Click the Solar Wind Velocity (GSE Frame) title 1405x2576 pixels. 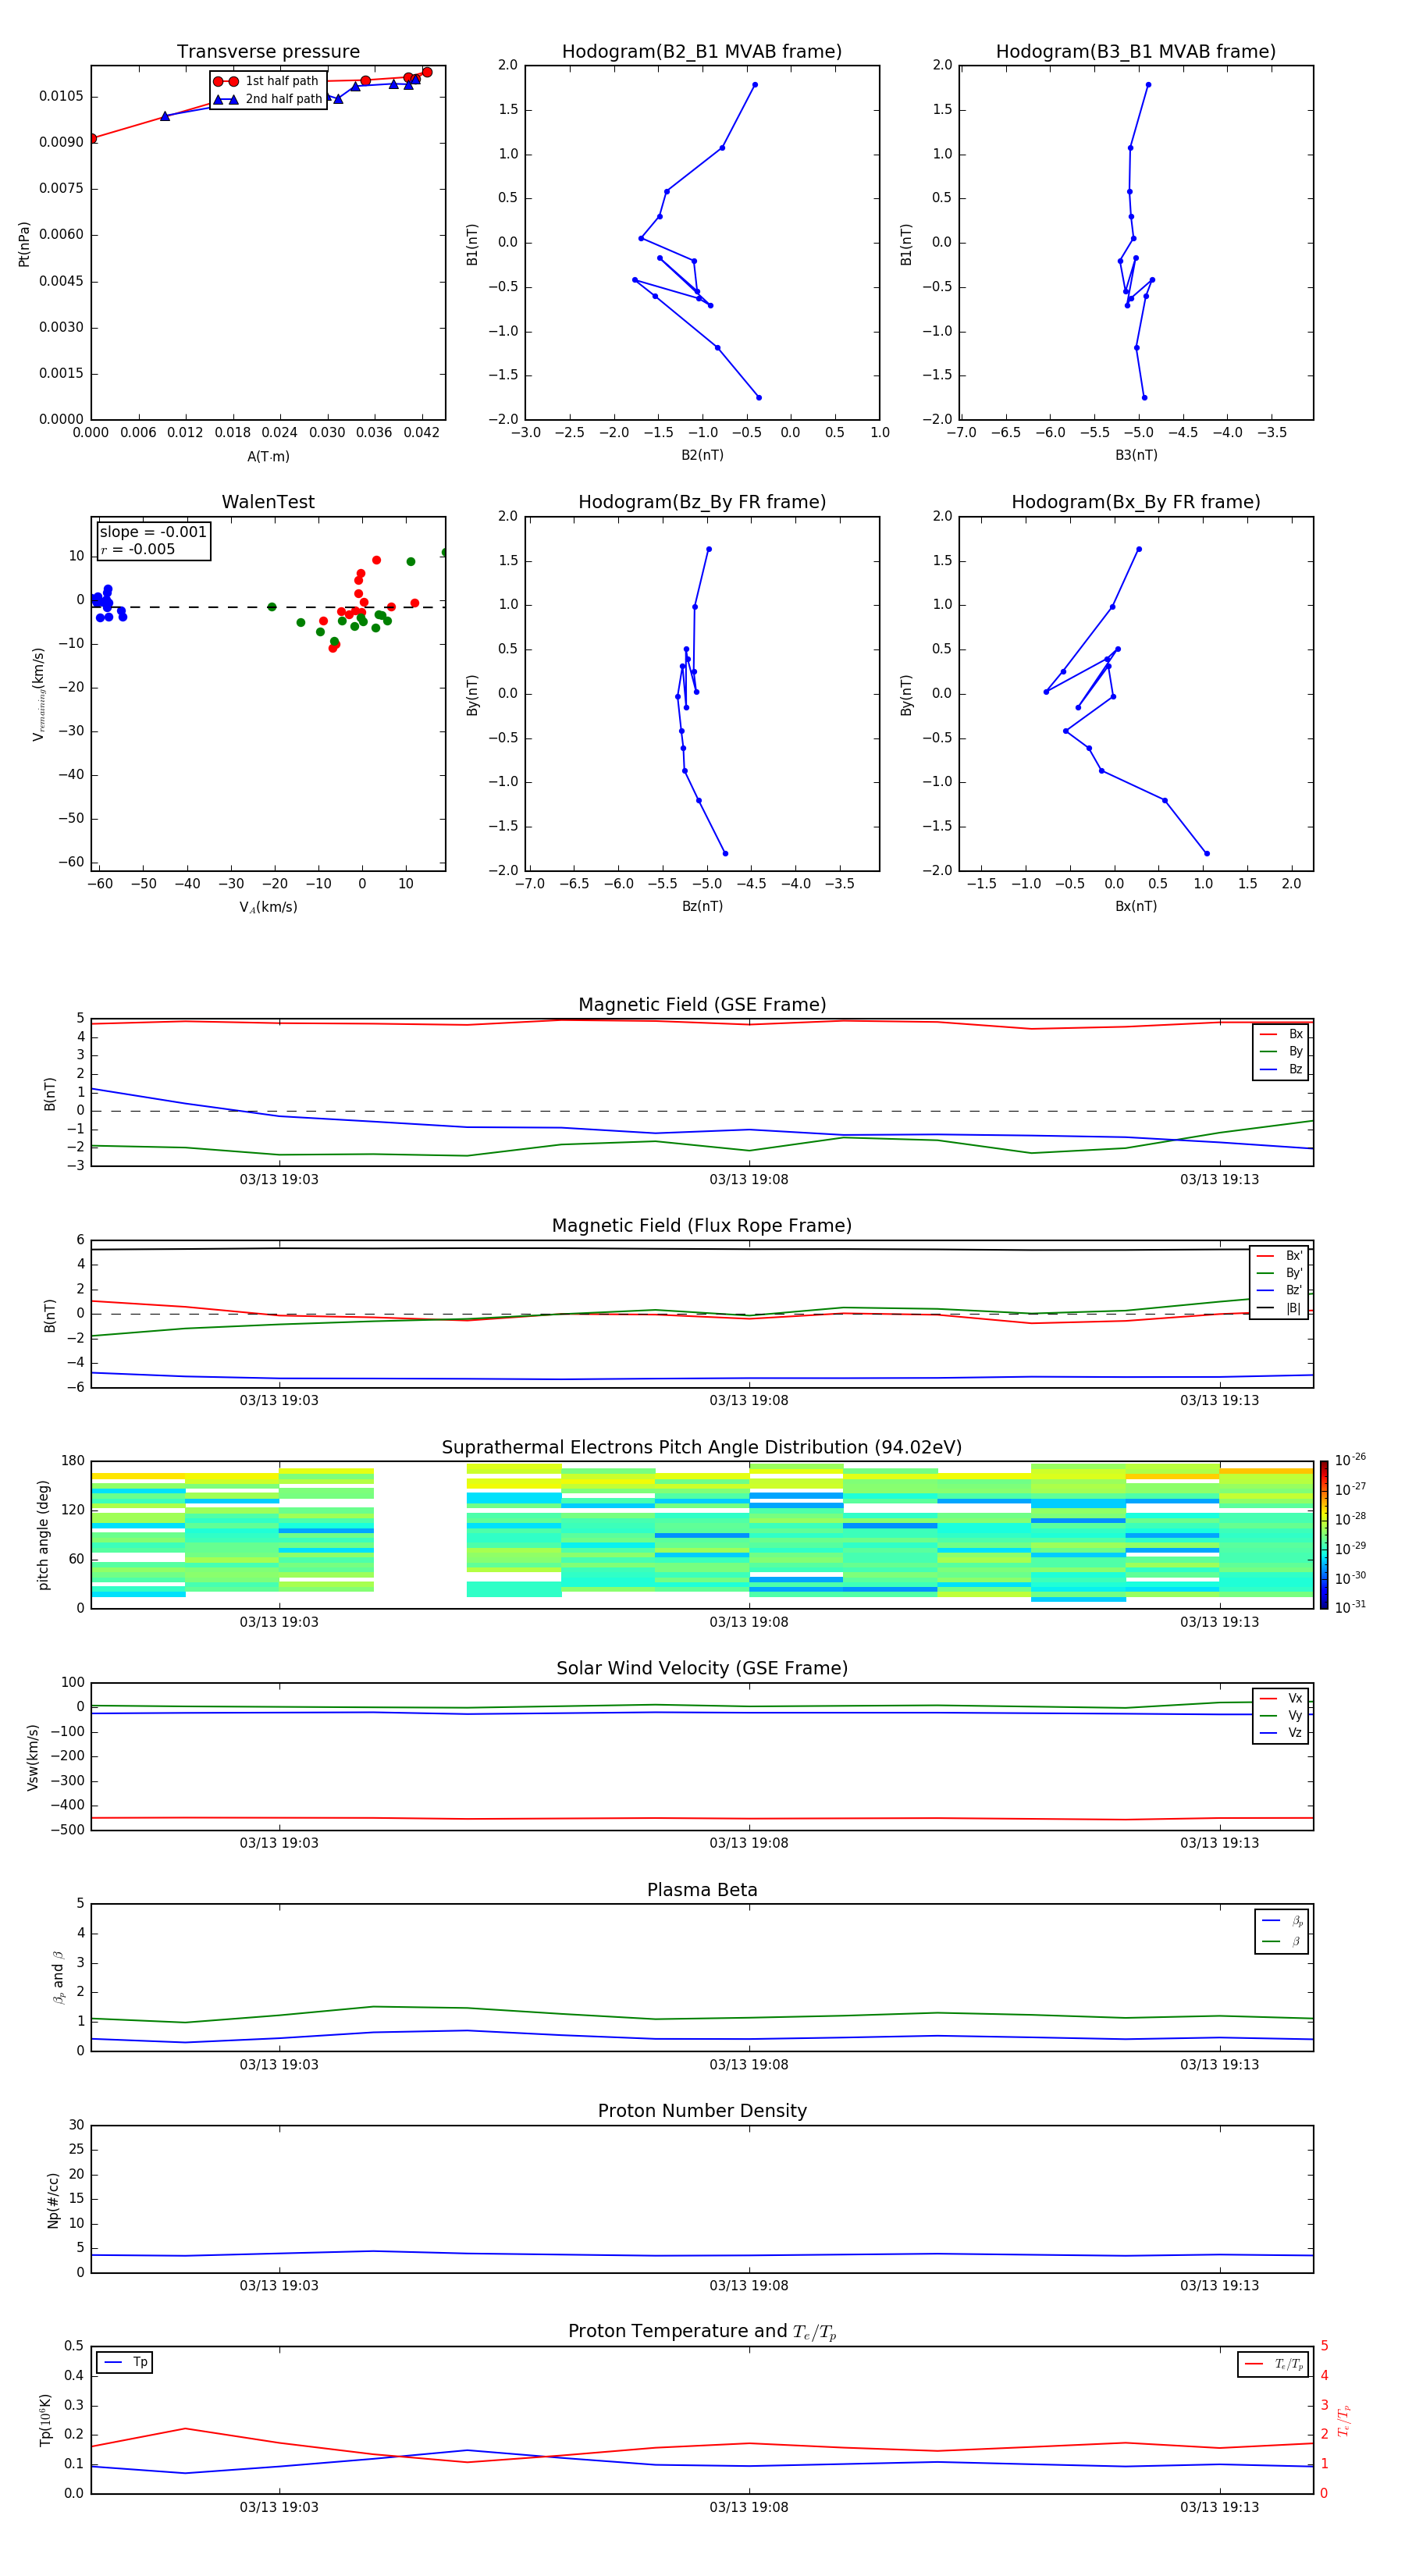tap(702, 1669)
